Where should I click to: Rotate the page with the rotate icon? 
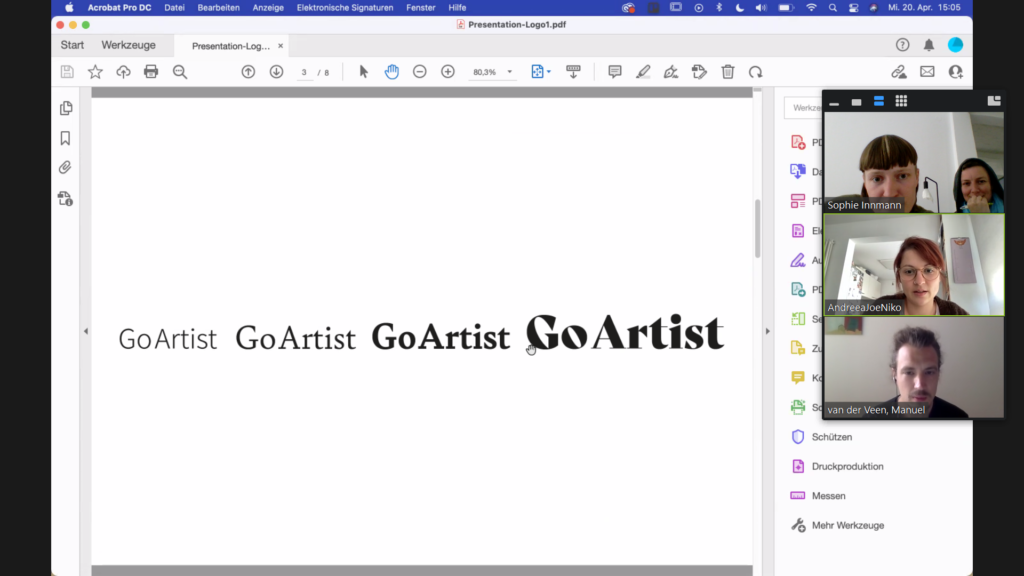pos(756,72)
